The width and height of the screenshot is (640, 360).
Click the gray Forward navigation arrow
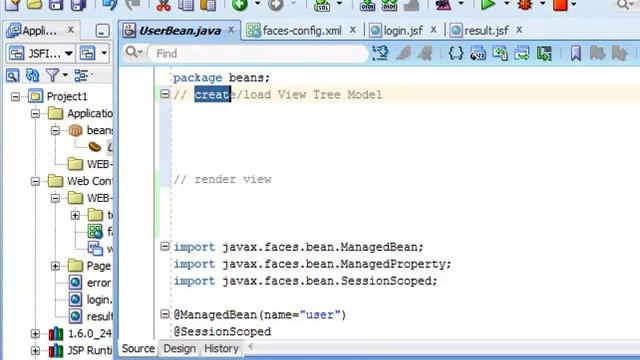click(276, 5)
